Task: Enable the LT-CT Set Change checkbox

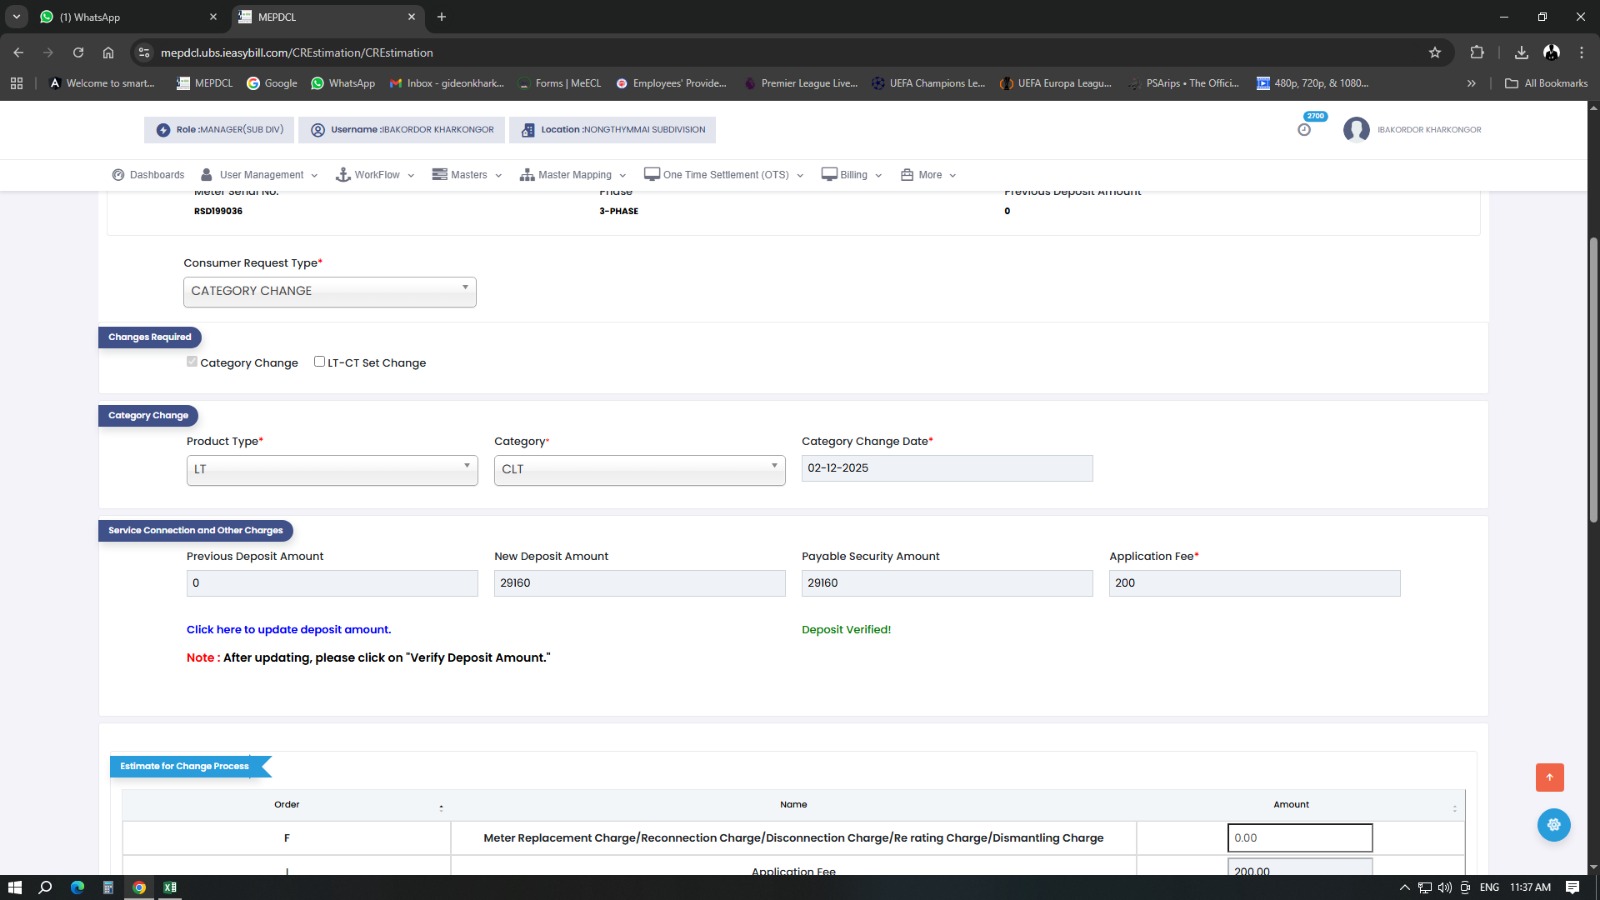Action: pos(319,362)
